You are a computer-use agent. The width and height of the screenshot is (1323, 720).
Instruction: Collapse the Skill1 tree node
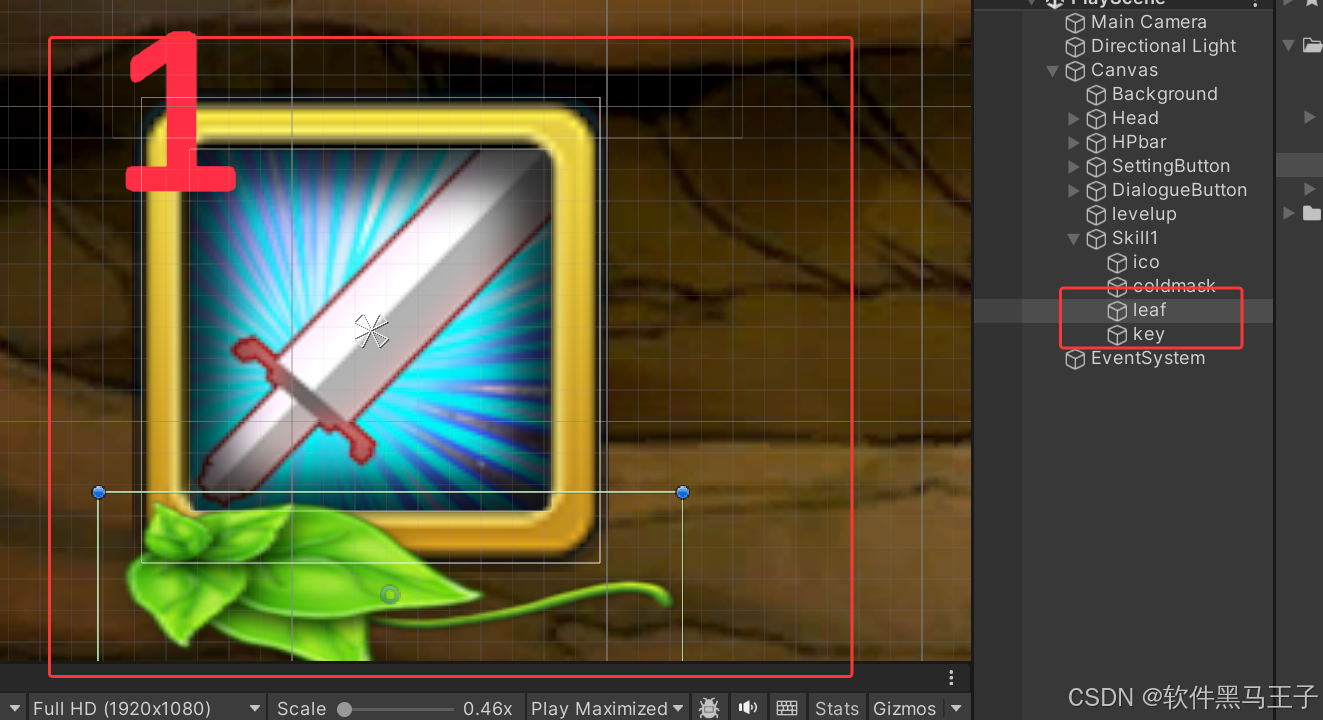coord(1073,238)
